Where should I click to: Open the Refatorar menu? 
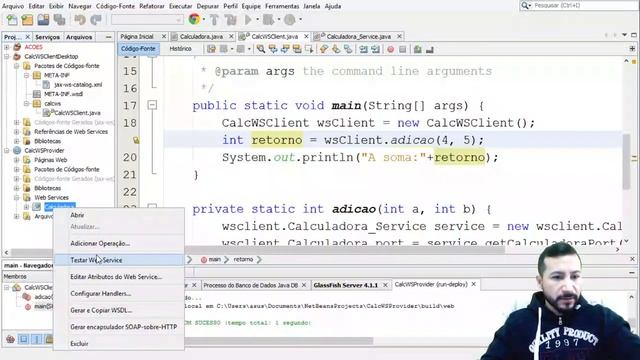[151, 6]
